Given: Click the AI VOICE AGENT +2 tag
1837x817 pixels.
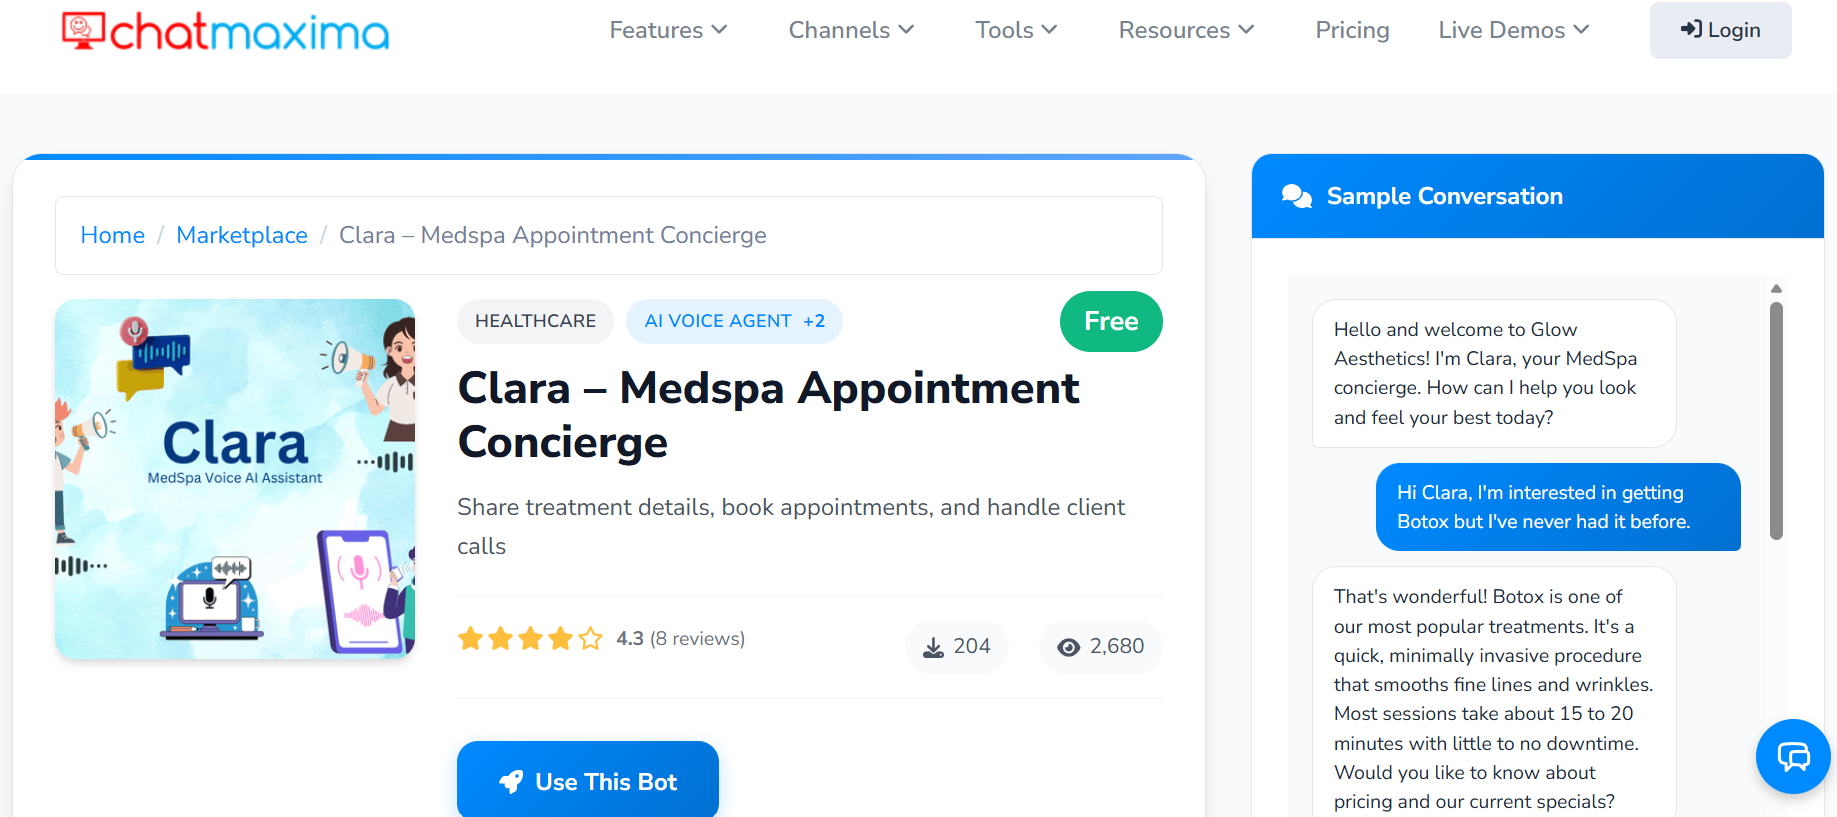Looking at the screenshot, I should [734, 321].
